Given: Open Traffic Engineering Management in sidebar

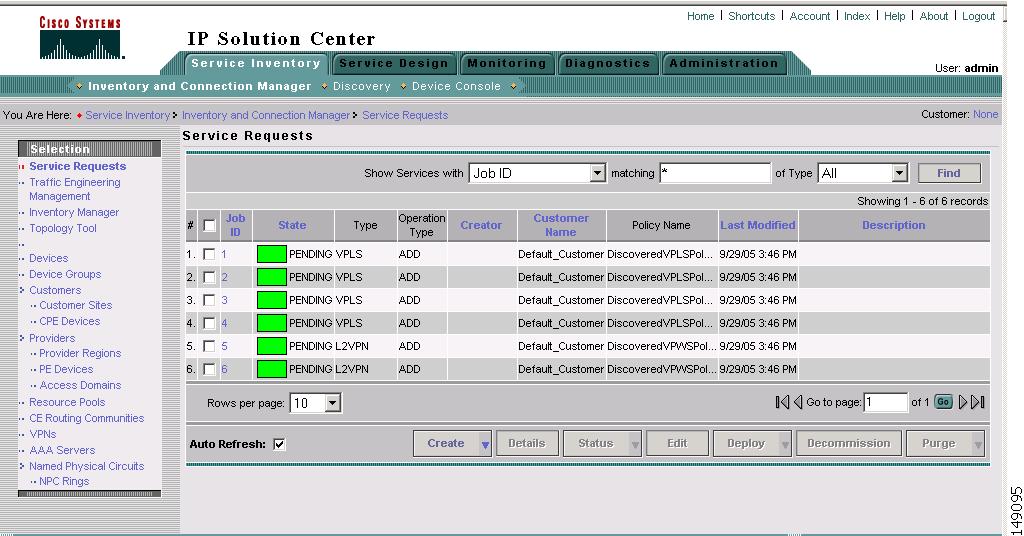Looking at the screenshot, I should point(74,189).
